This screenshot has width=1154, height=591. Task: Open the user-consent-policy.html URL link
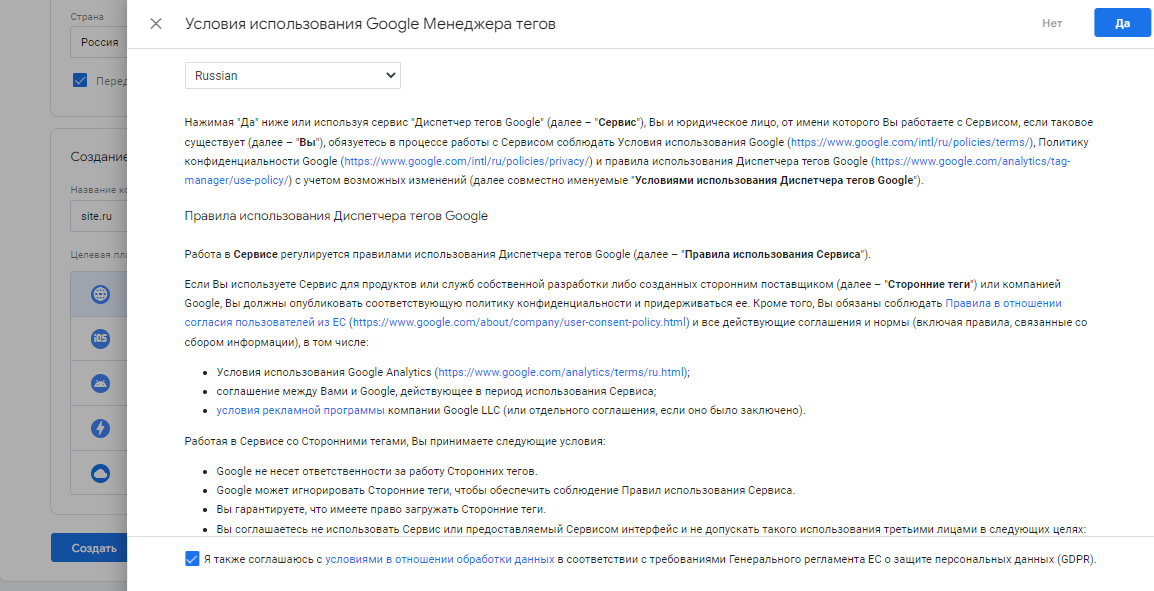519,322
